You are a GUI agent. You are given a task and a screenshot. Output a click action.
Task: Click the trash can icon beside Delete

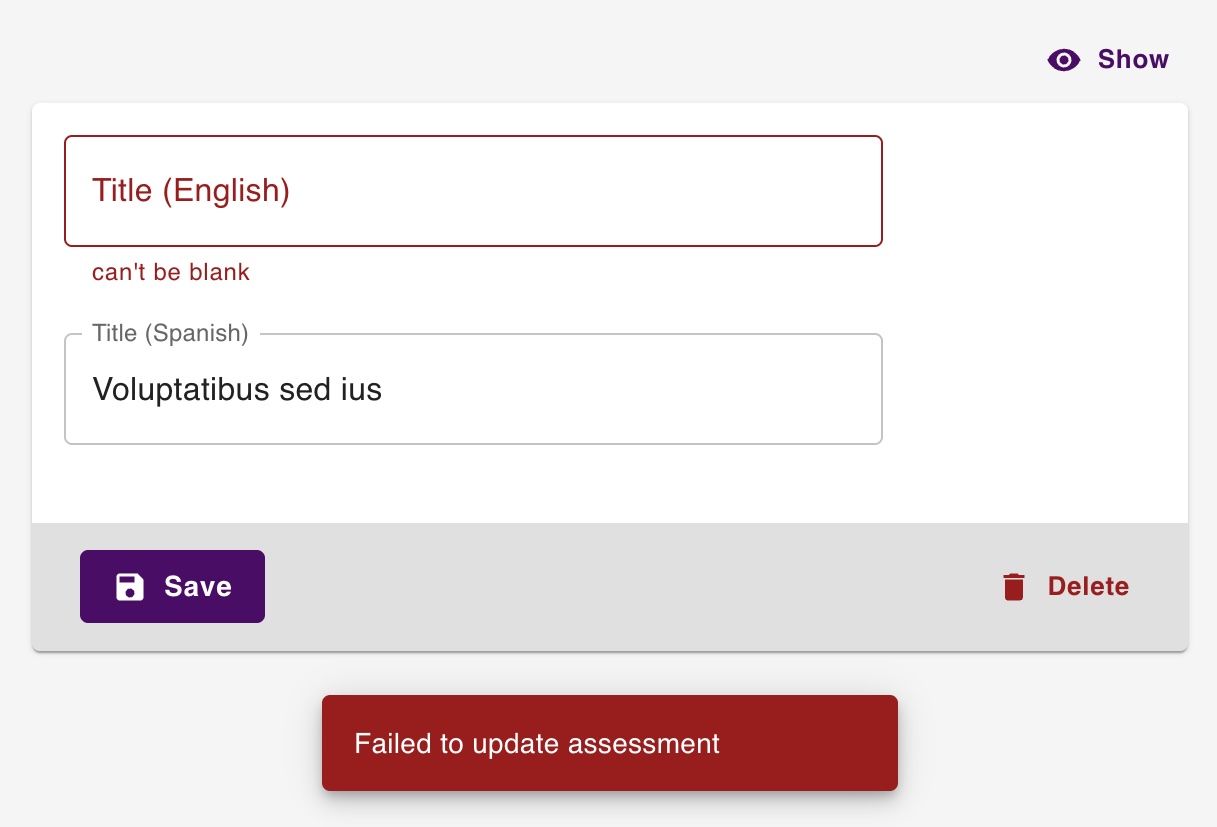coord(1013,587)
